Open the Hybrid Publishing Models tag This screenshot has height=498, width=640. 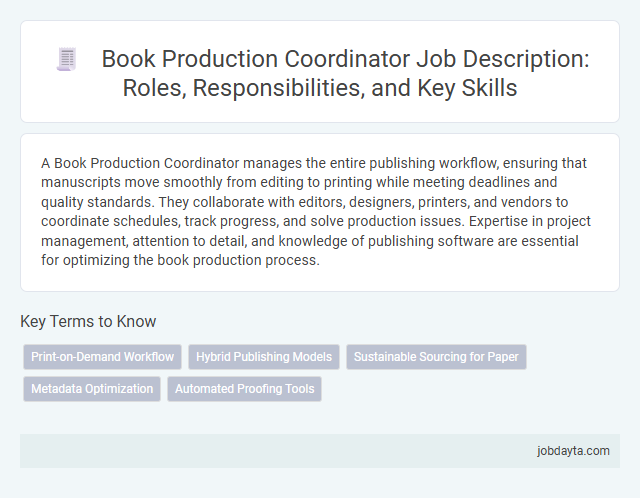click(x=264, y=357)
